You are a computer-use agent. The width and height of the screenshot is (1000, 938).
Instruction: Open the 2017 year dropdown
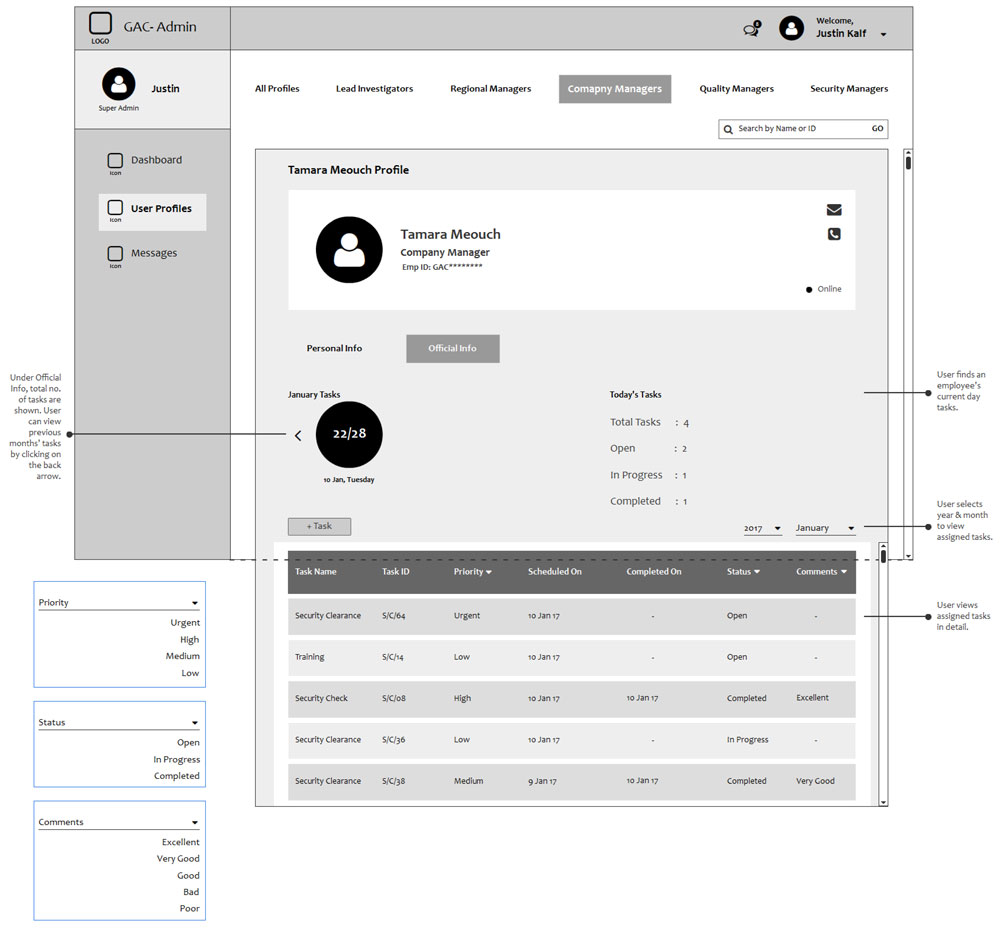(763, 528)
